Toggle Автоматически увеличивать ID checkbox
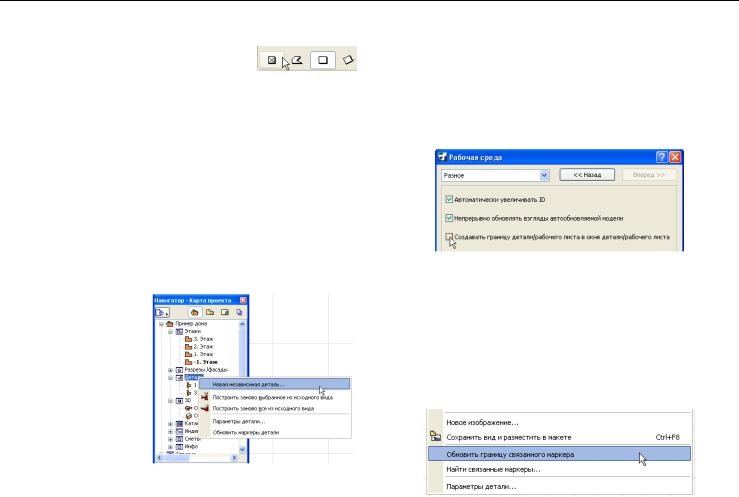Screen dimensions: 739x497 [449, 199]
